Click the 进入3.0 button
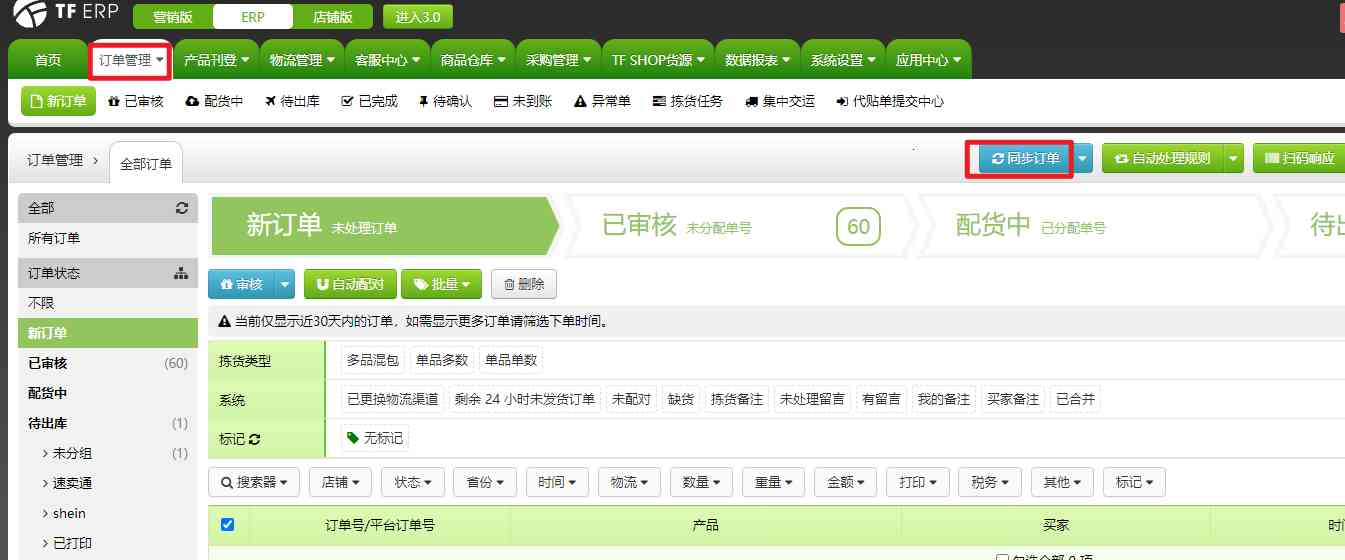The height and width of the screenshot is (560, 1345). [418, 17]
